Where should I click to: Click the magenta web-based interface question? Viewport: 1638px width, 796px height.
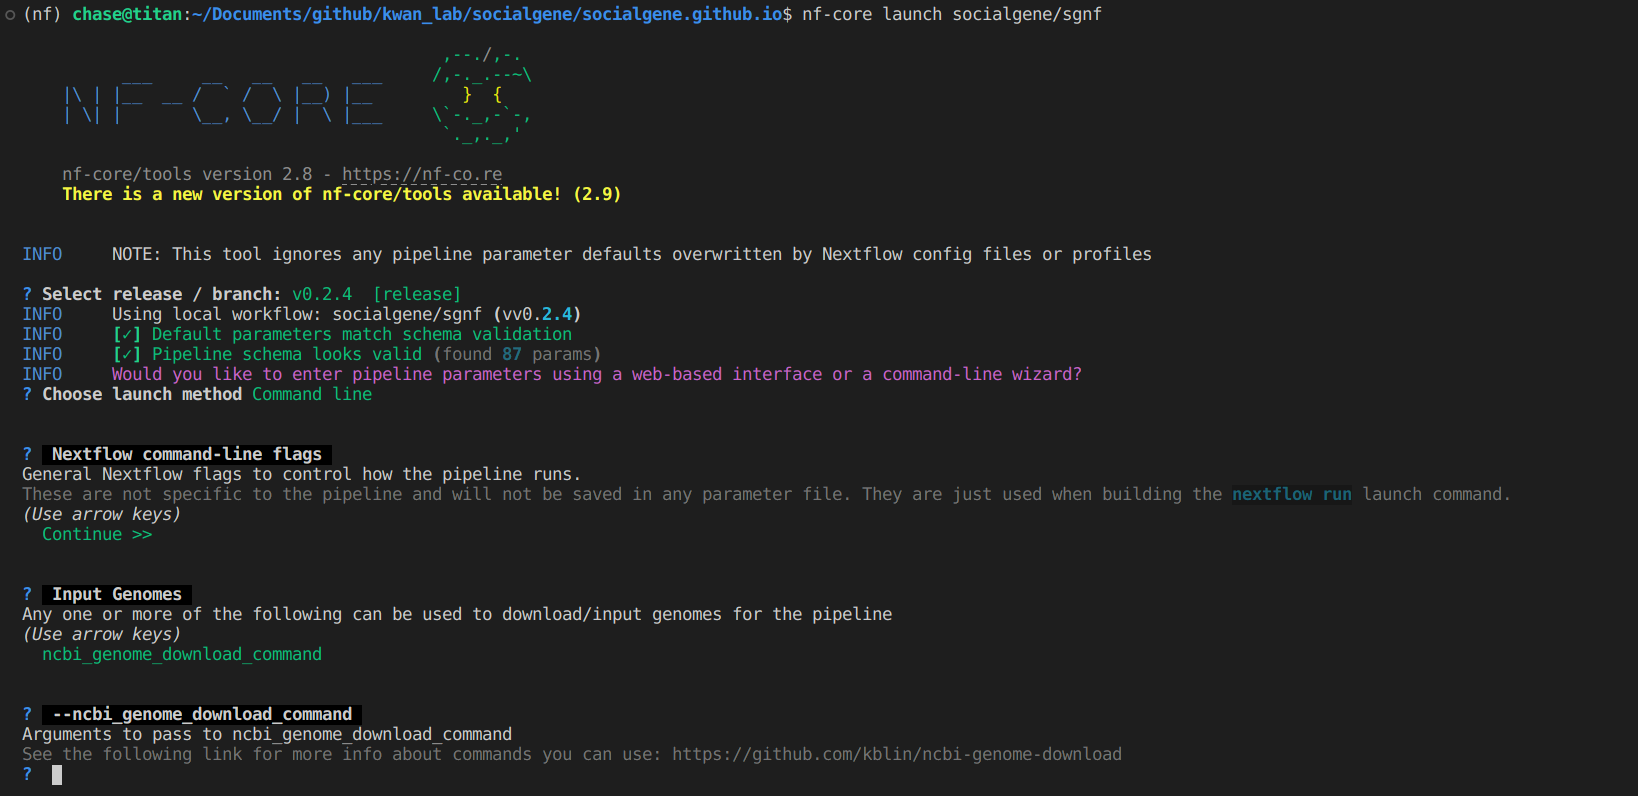(x=597, y=374)
